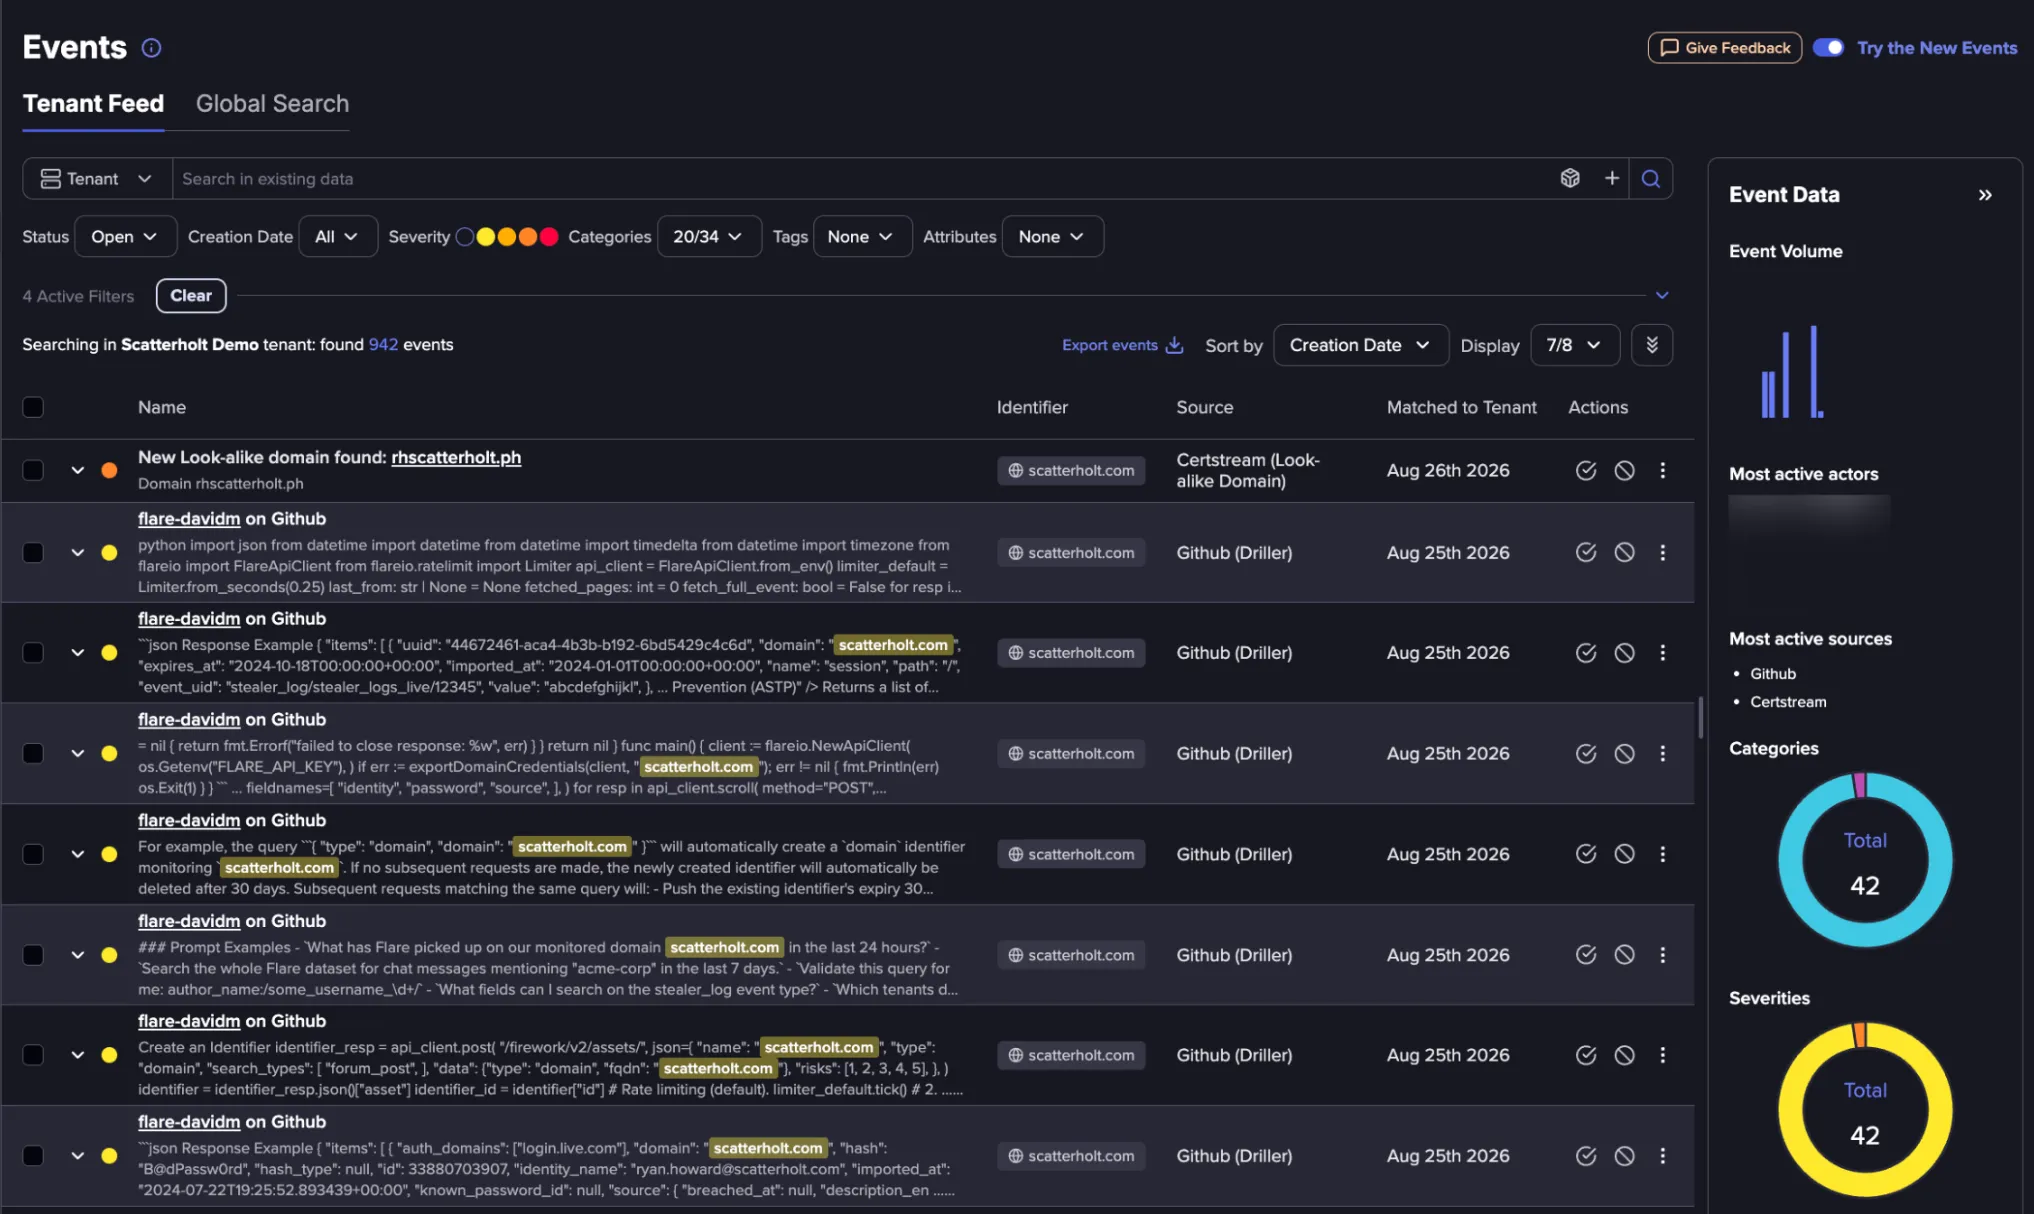2034x1214 pixels.
Task: Tick the select-all checkbox in table header
Action: pyautogui.click(x=33, y=407)
